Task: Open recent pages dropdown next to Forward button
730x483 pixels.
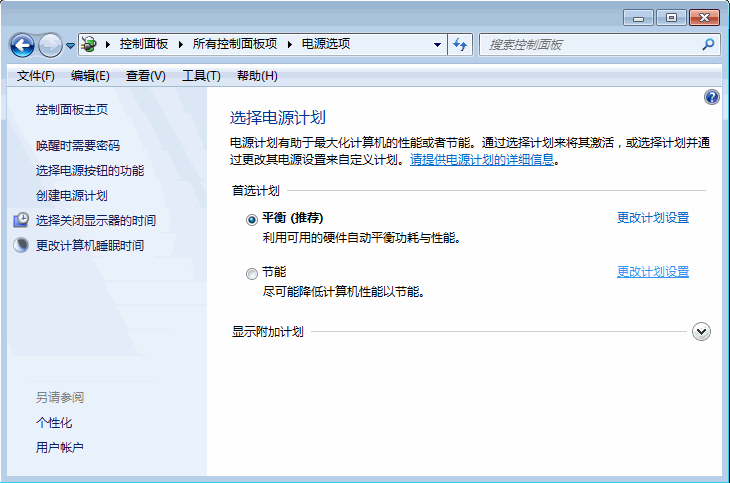Action: tap(70, 46)
